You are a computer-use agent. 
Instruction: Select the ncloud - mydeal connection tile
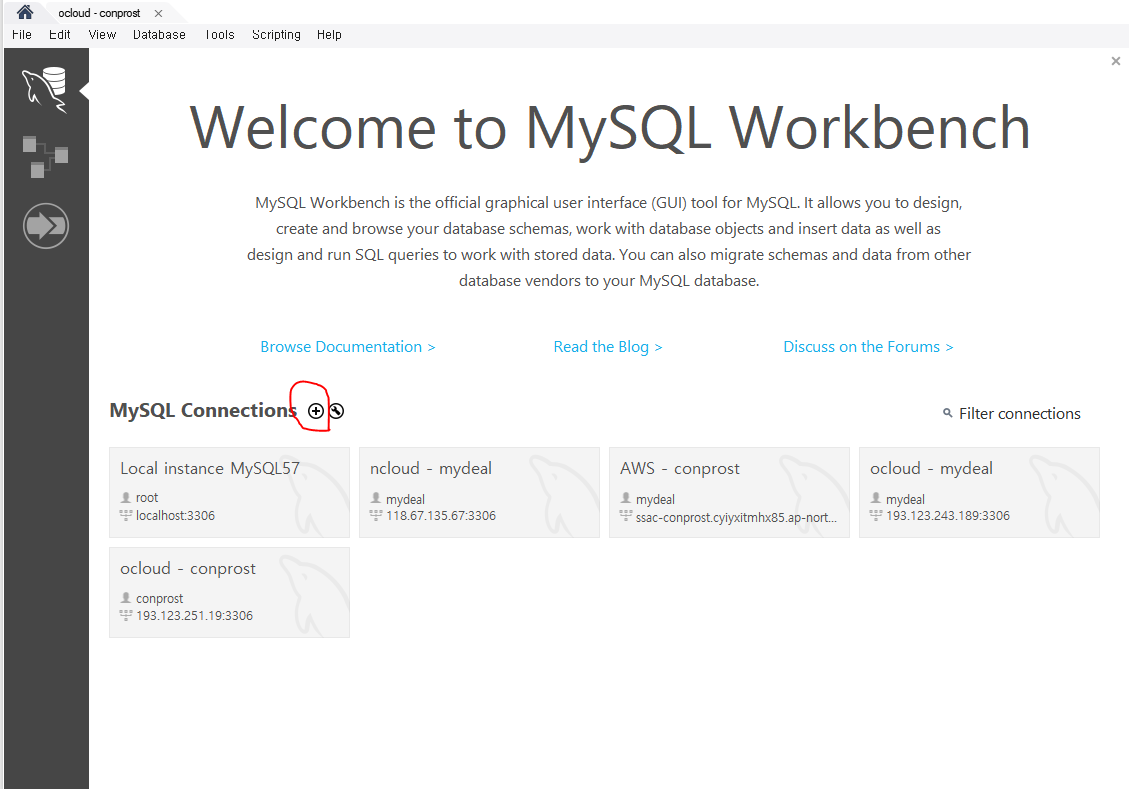point(479,492)
